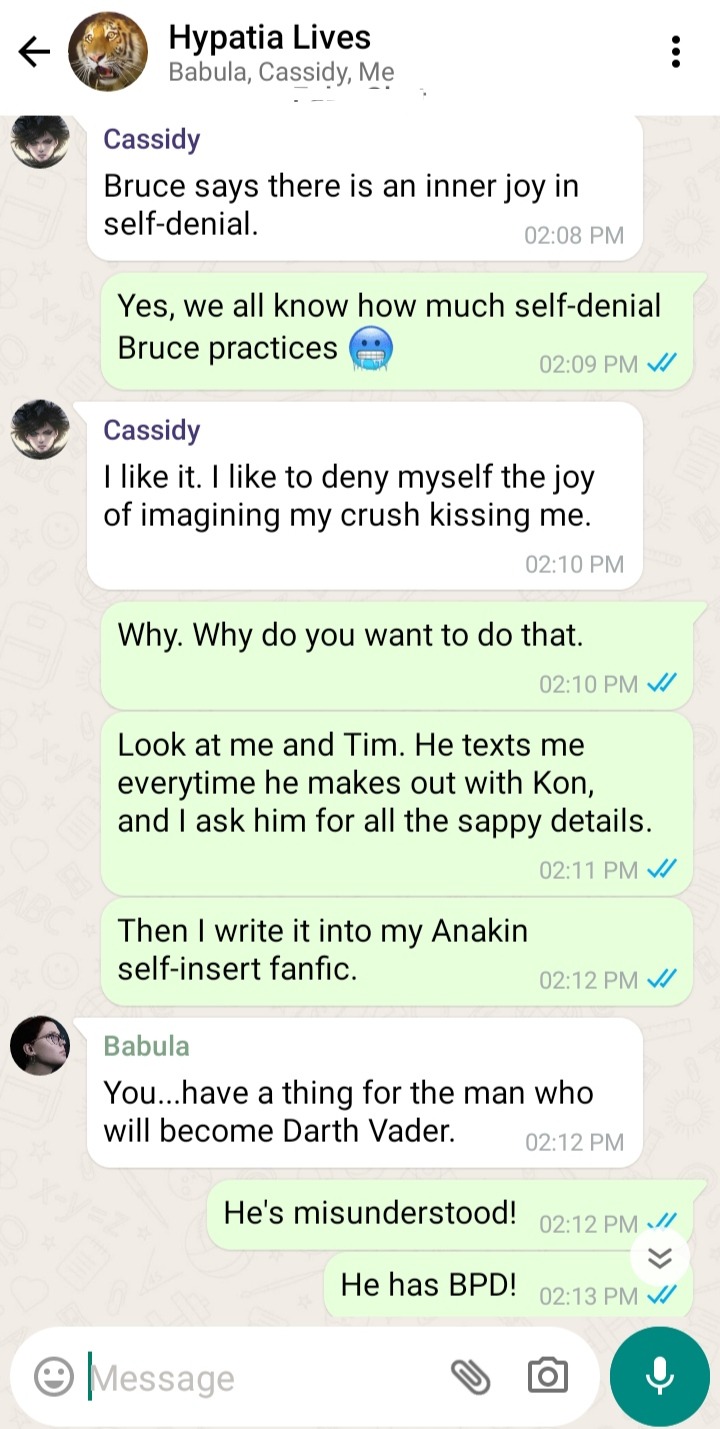
Task: Open Hypatia Lives group info title
Action: click(x=270, y=38)
